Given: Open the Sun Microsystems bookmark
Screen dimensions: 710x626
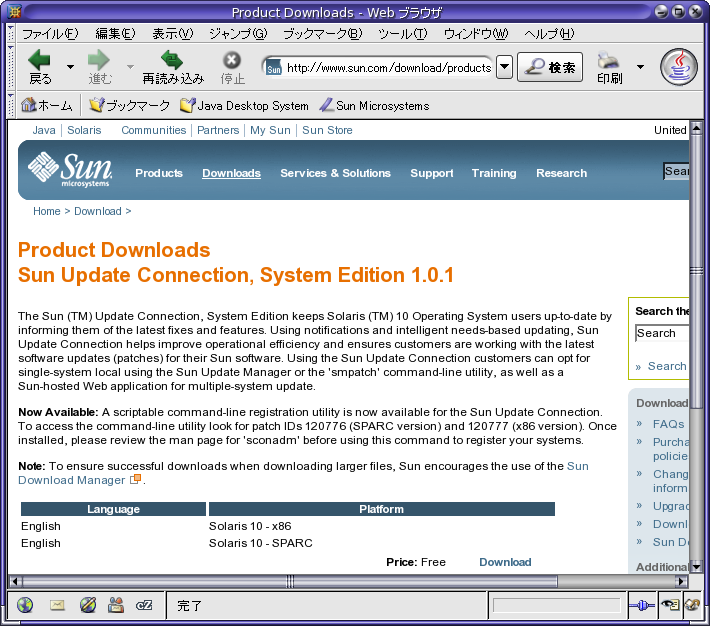Looking at the screenshot, I should coord(374,106).
